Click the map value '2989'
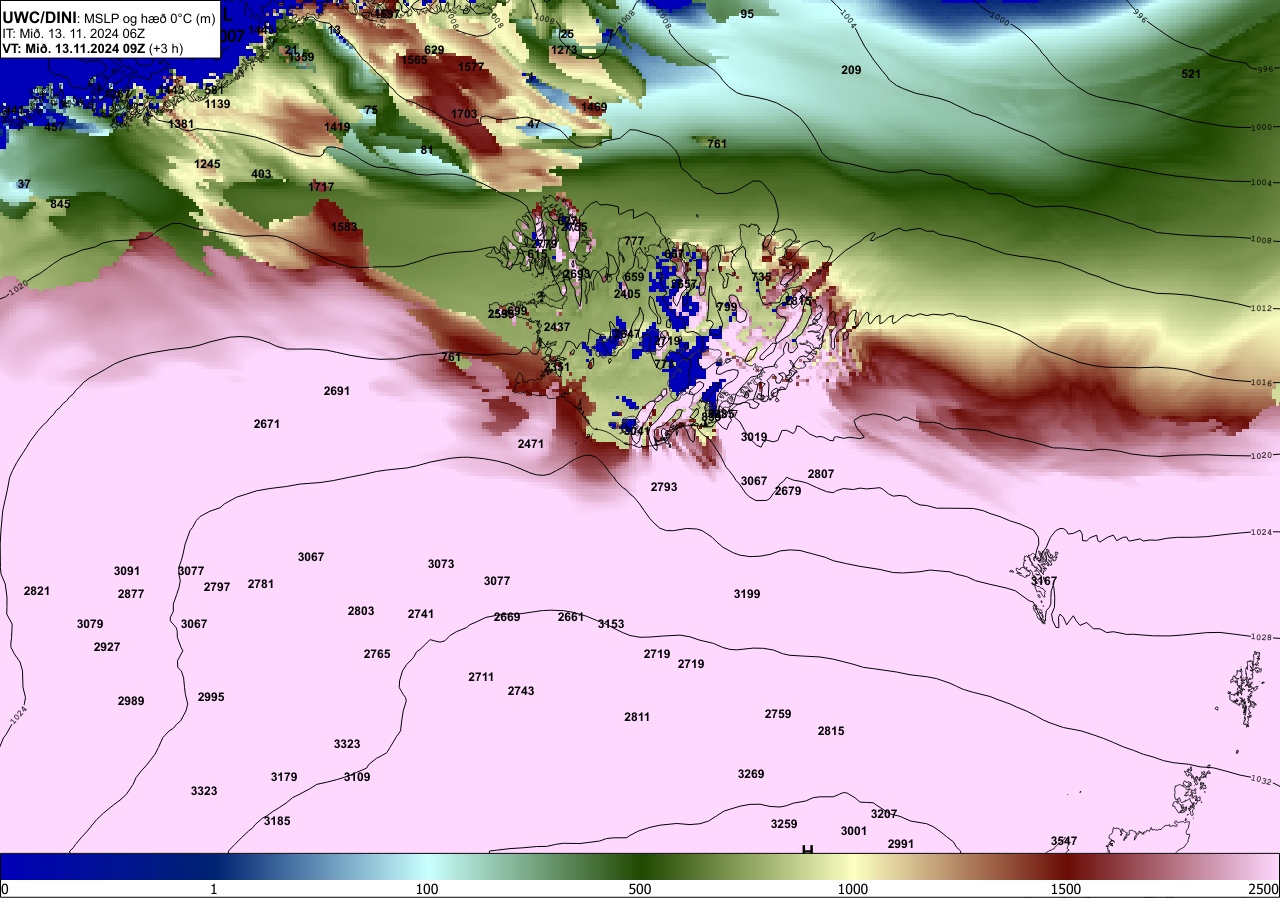Image resolution: width=1280 pixels, height=898 pixels. click(131, 701)
